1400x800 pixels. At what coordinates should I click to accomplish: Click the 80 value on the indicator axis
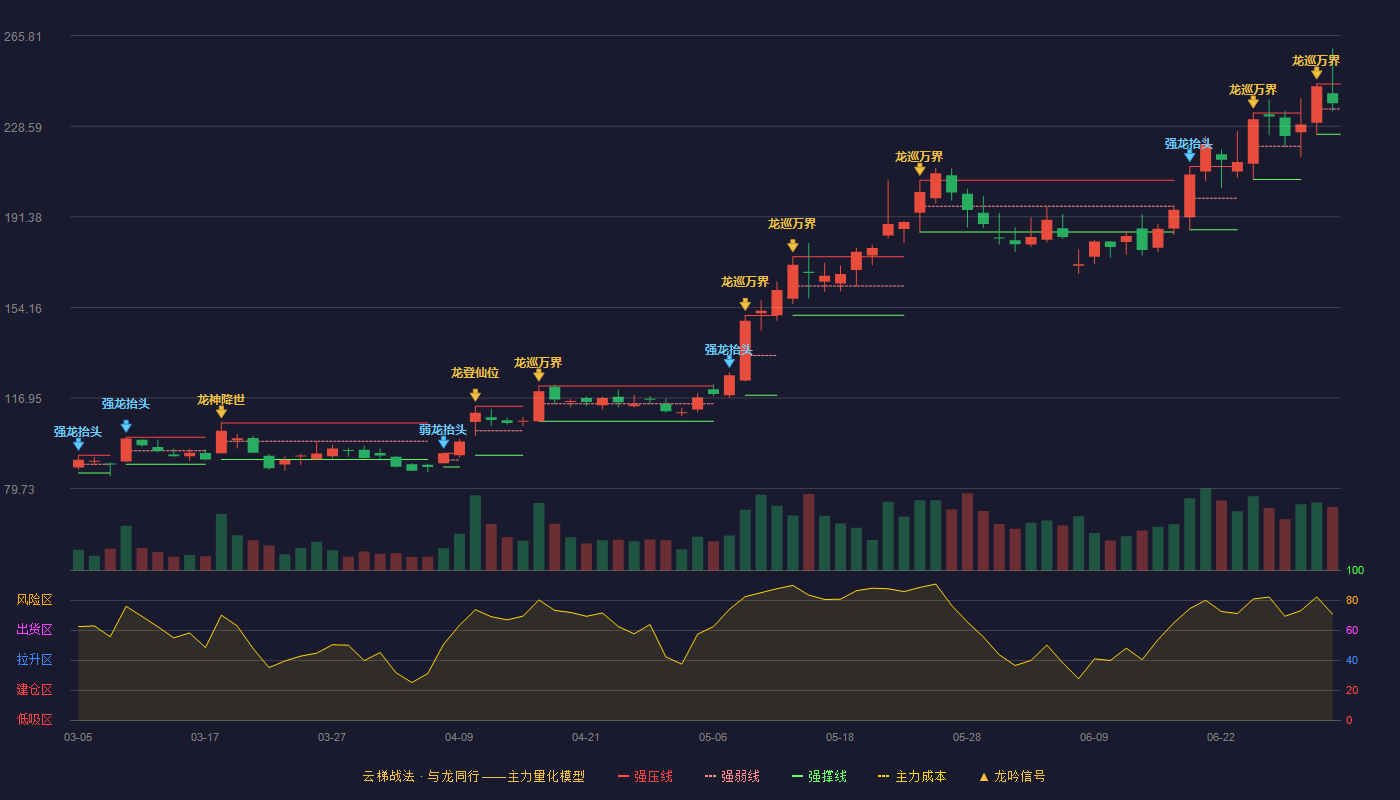coord(1352,600)
